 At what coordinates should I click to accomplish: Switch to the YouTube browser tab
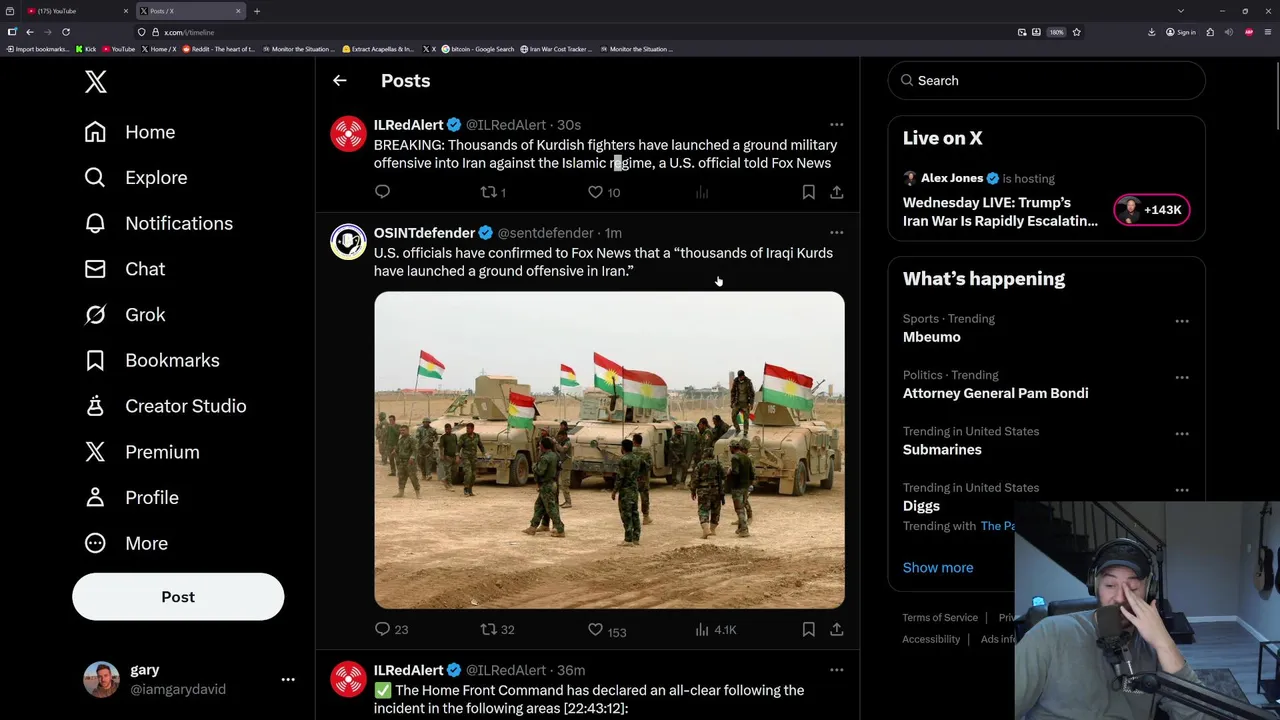70,11
